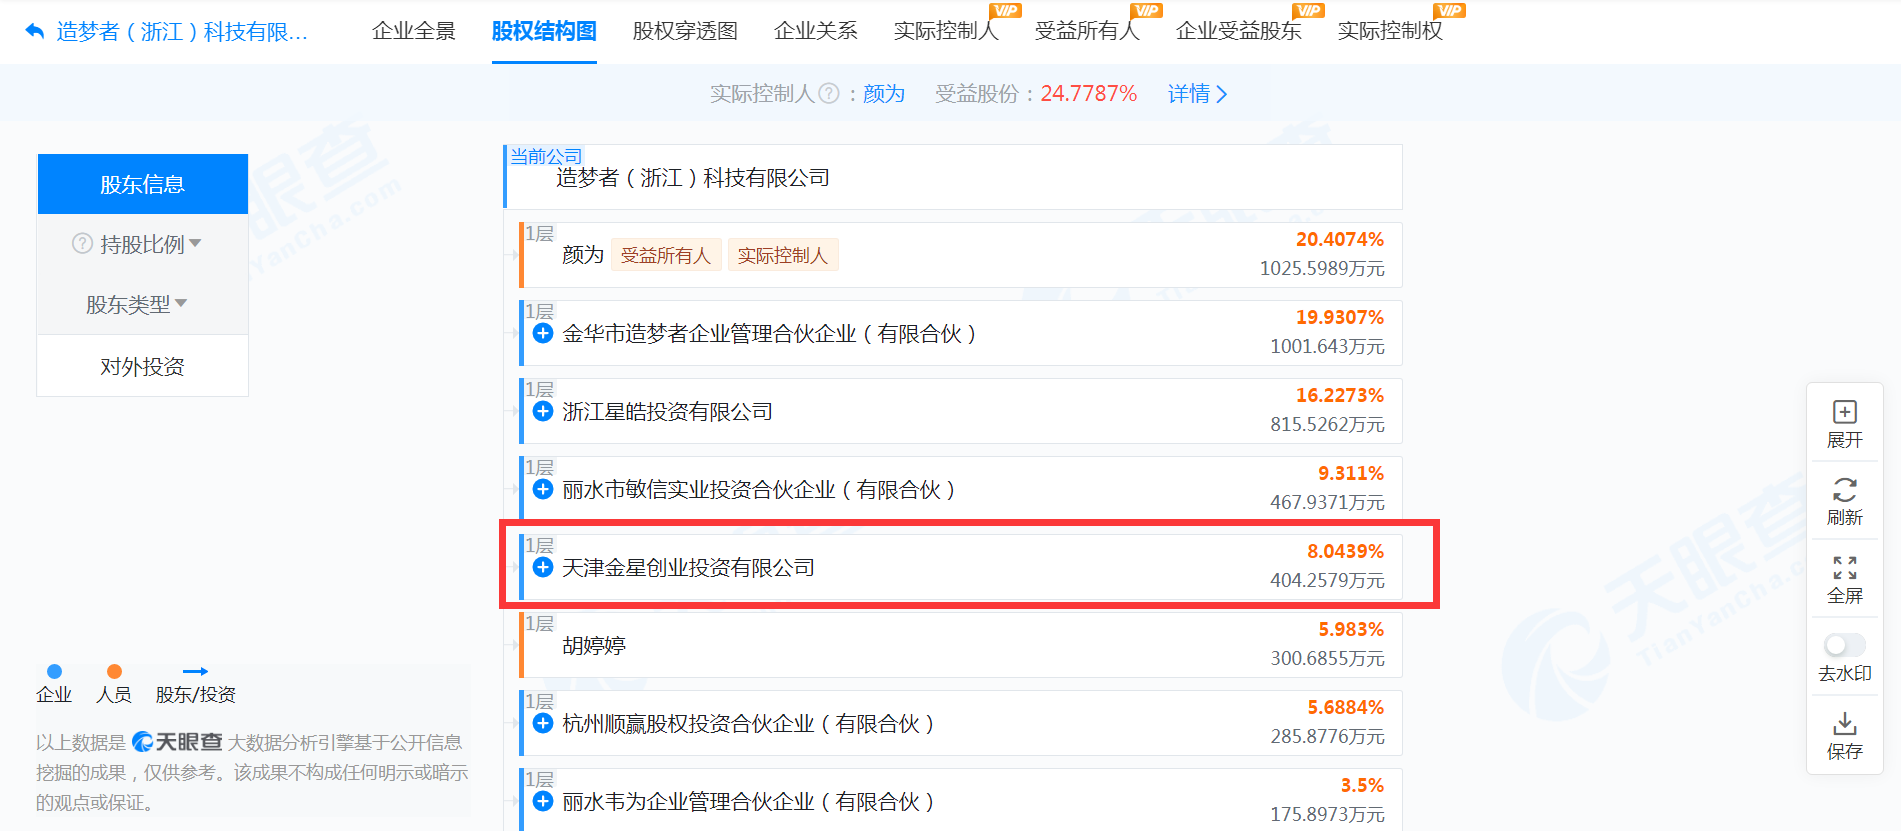The width and height of the screenshot is (1901, 831).
Task: Click the current company 造梦者（浙江）科技有限公司 row
Action: pos(953,177)
